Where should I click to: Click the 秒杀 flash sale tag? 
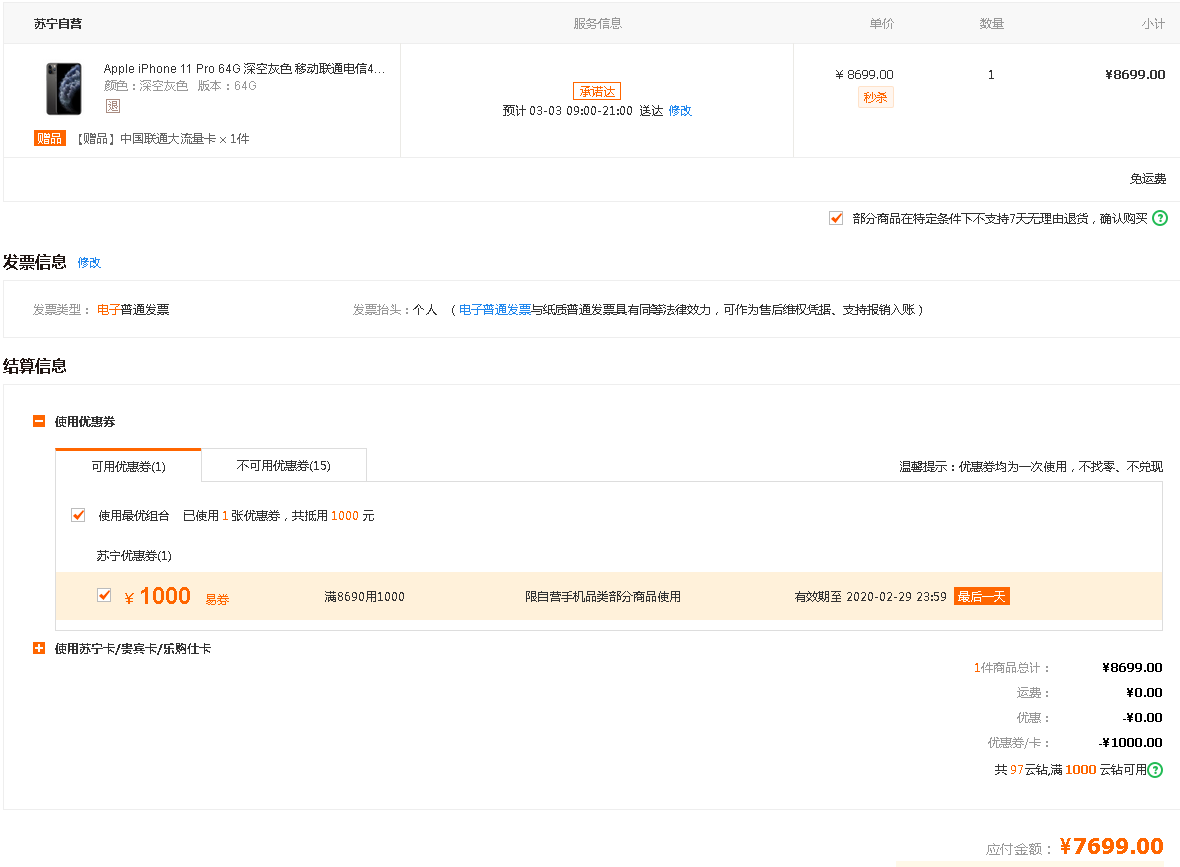coord(875,97)
